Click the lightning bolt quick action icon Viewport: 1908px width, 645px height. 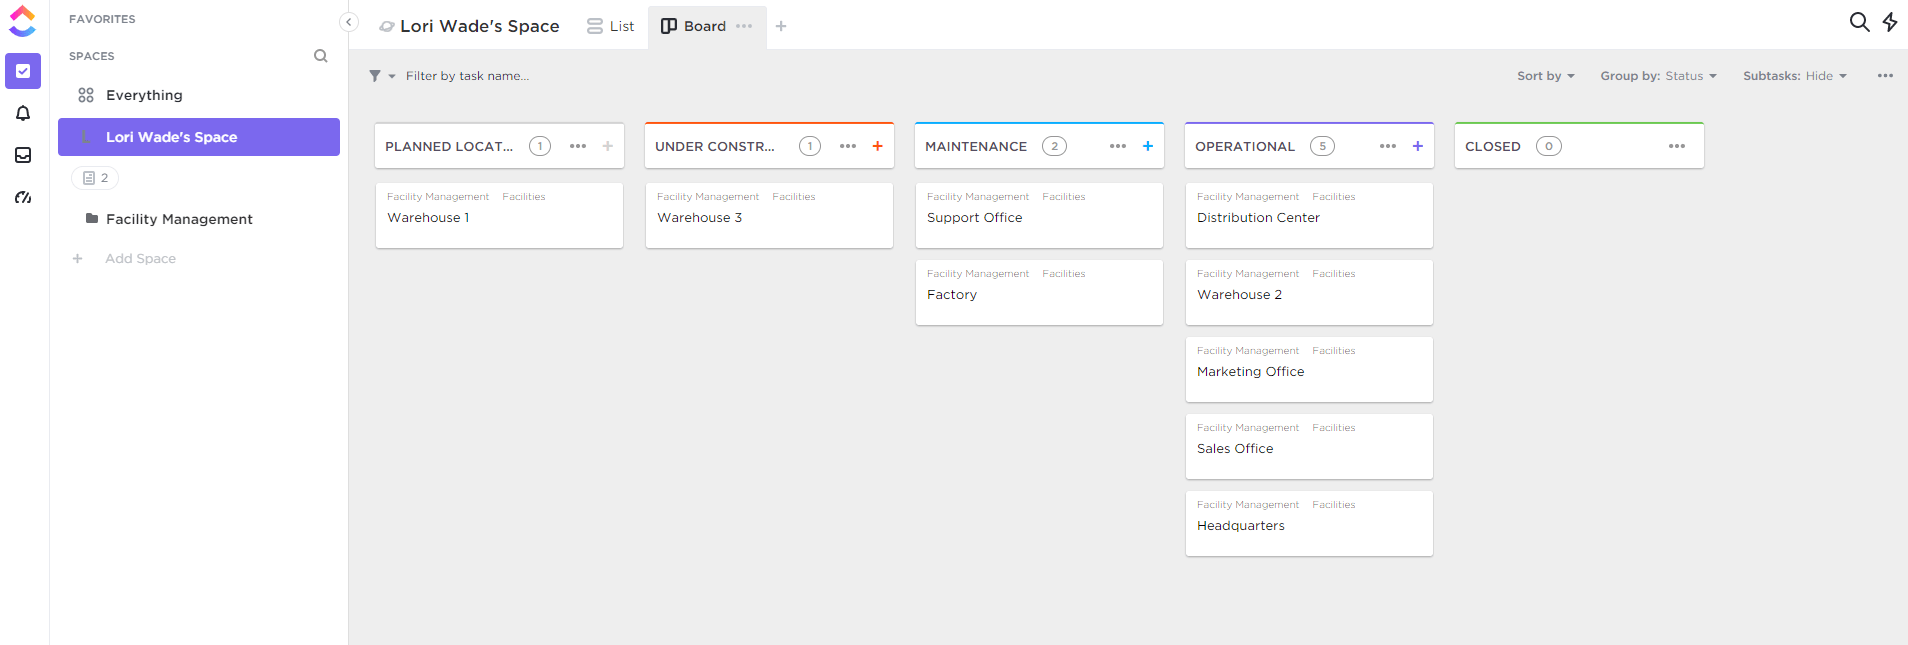pyautogui.click(x=1890, y=22)
